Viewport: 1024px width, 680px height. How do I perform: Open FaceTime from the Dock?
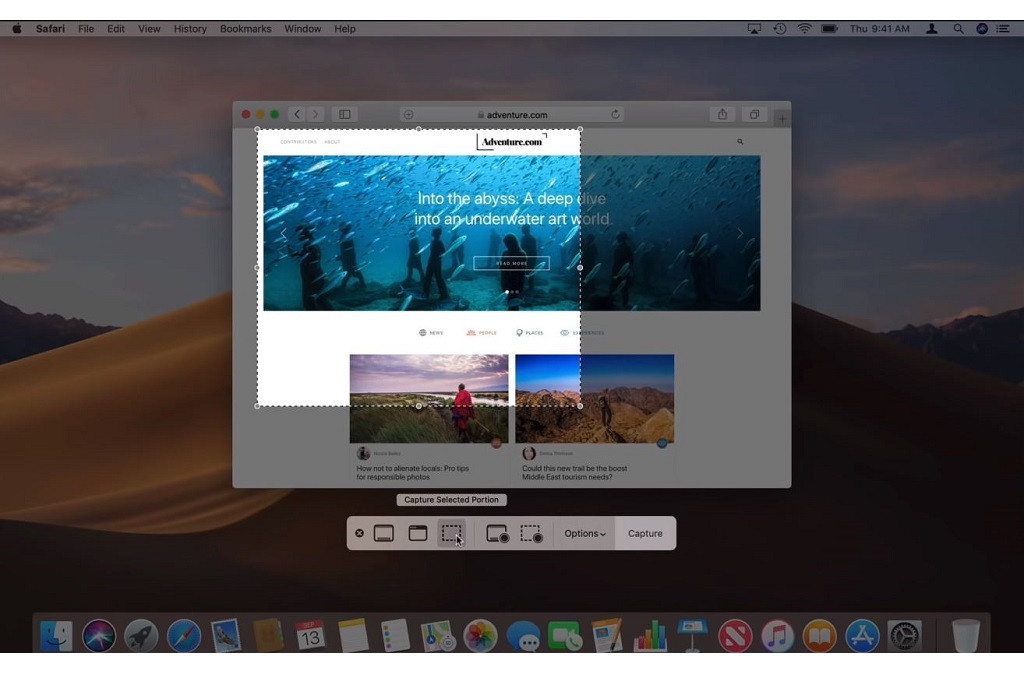[566, 635]
